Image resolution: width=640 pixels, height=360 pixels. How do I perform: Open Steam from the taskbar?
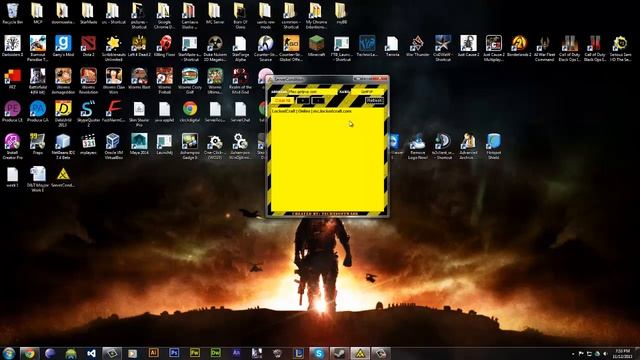(339, 353)
